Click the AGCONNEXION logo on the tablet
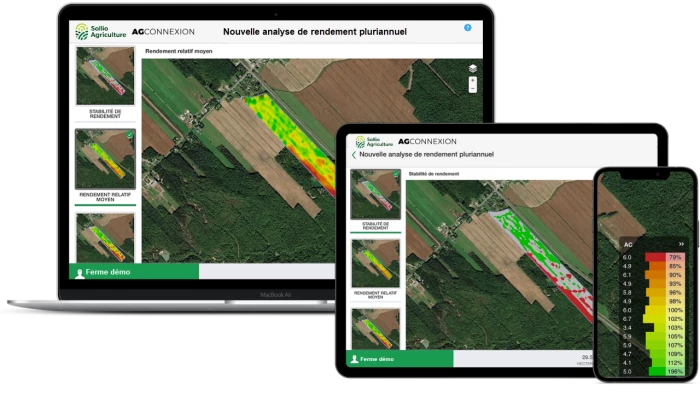Image resolution: width=700 pixels, height=400 pixels. (427, 142)
